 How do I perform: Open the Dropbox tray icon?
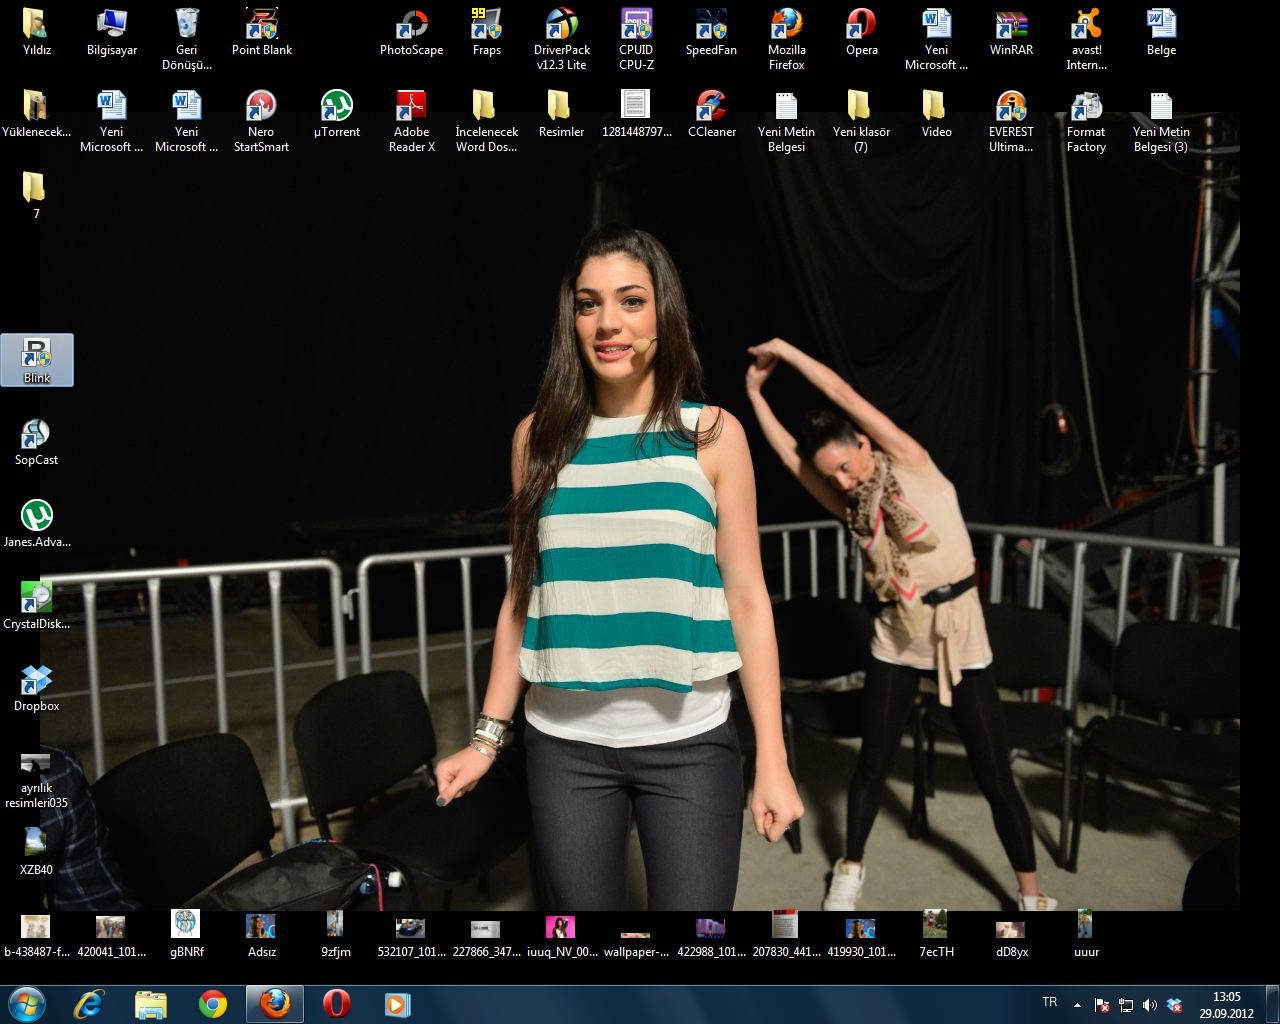point(1174,1005)
